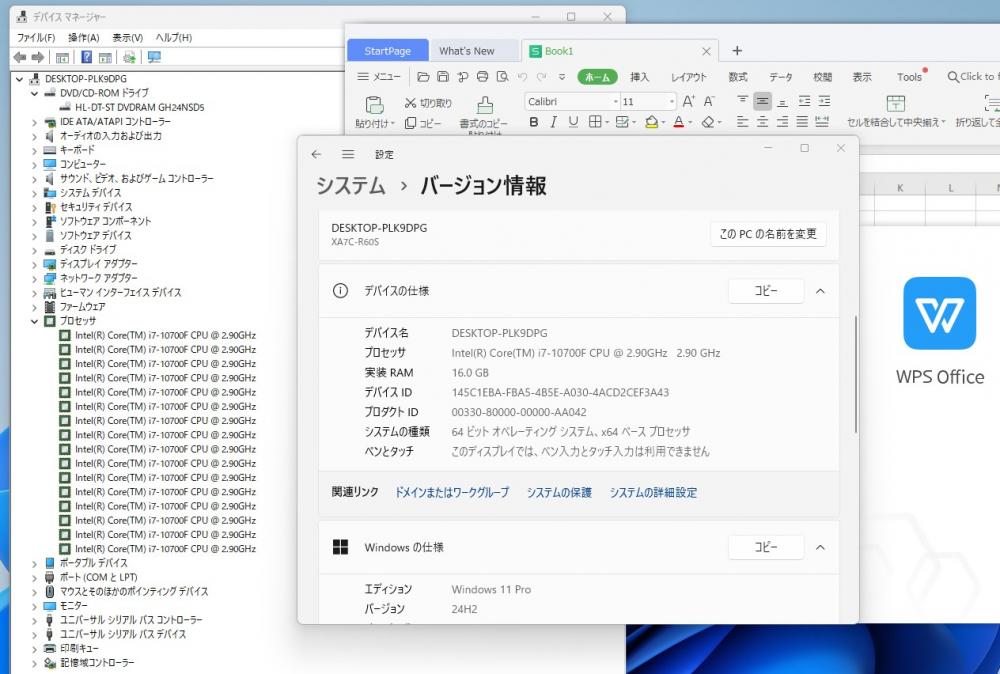Open ファイル(F) menu in Device Manager
This screenshot has height=674, width=1000.
coord(36,38)
